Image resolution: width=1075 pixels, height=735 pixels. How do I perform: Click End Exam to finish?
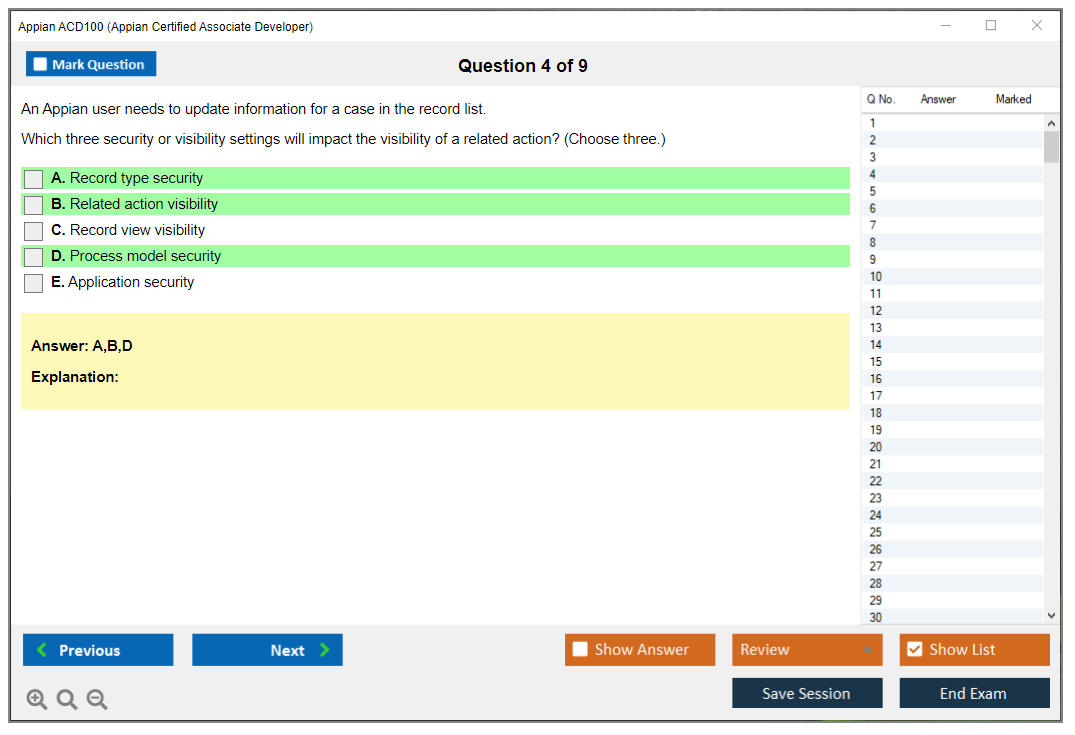coord(974,693)
